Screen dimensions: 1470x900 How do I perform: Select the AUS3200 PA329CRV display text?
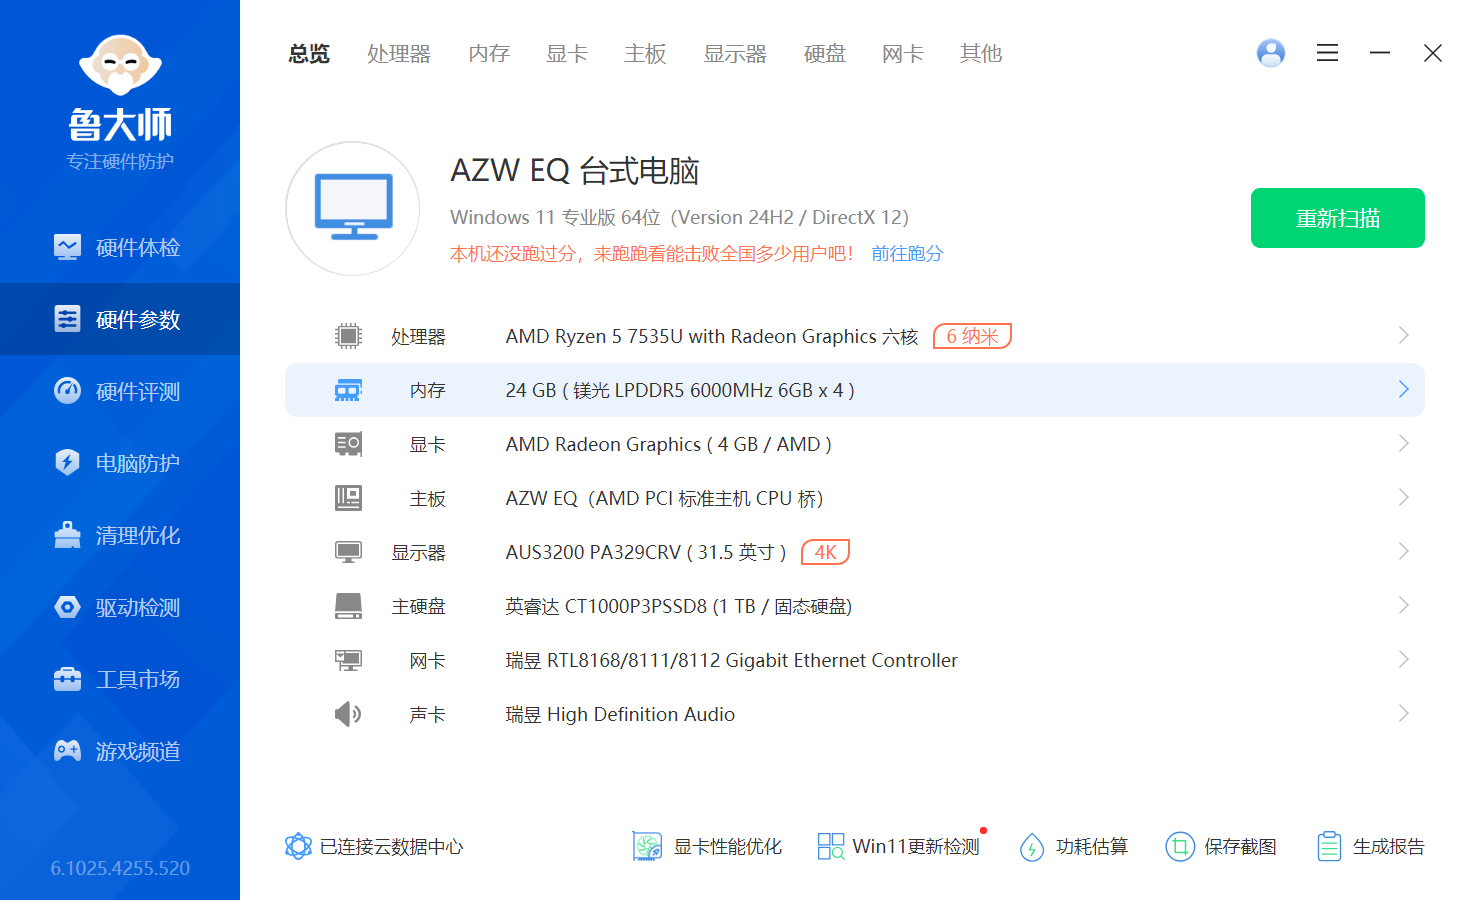tap(646, 553)
